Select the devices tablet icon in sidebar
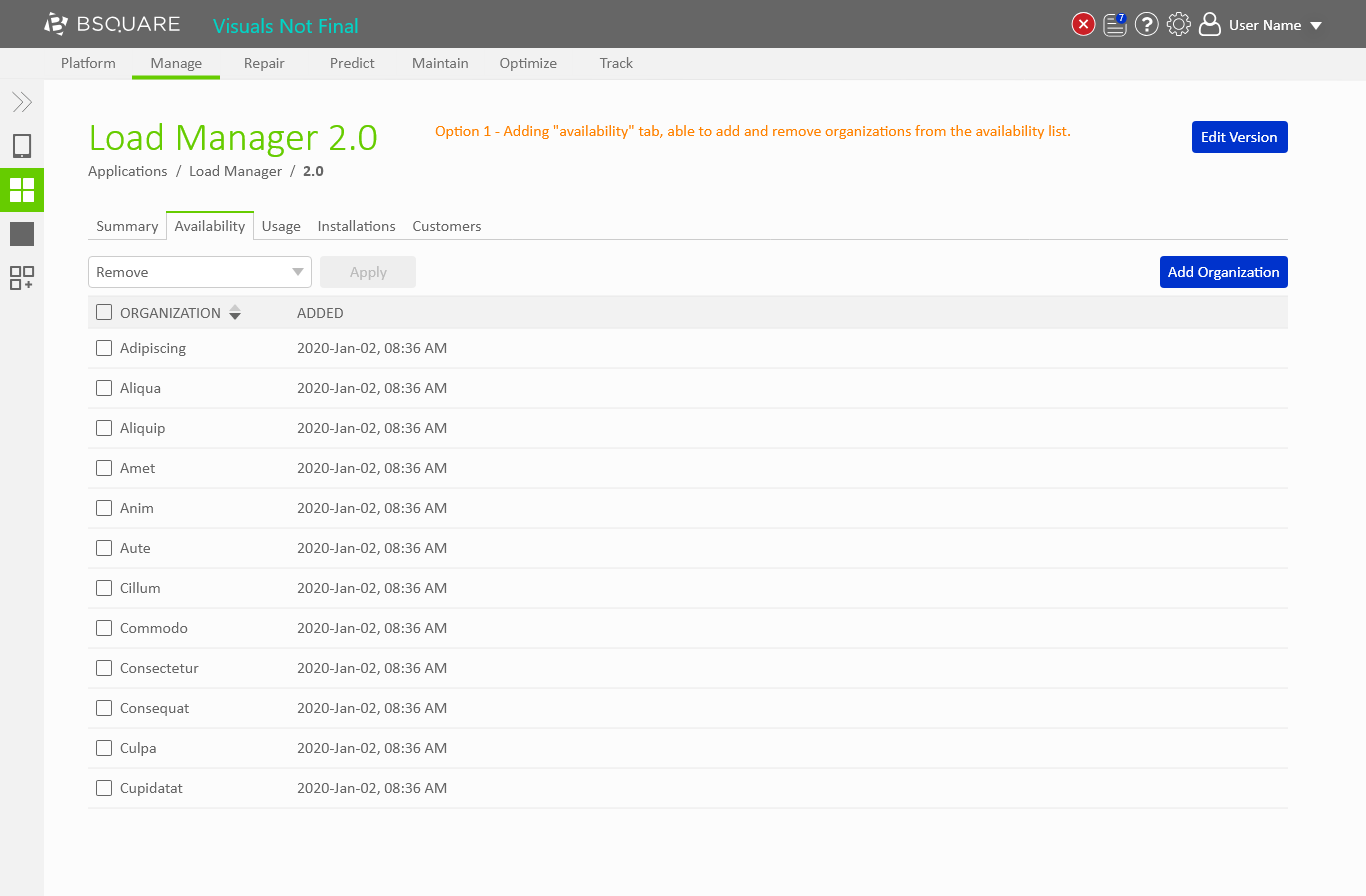The width and height of the screenshot is (1366, 896). click(x=22, y=147)
